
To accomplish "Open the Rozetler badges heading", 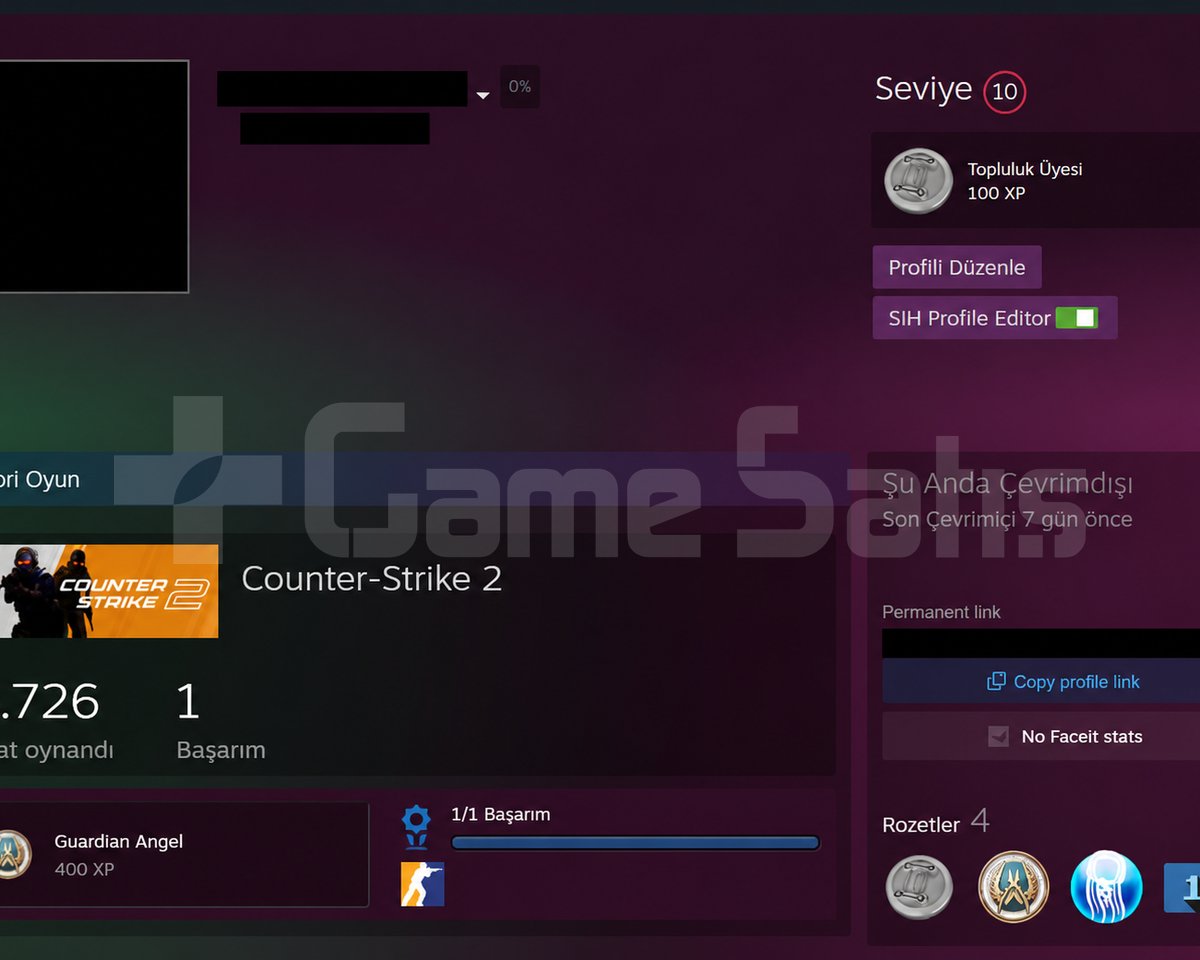I will [x=921, y=825].
